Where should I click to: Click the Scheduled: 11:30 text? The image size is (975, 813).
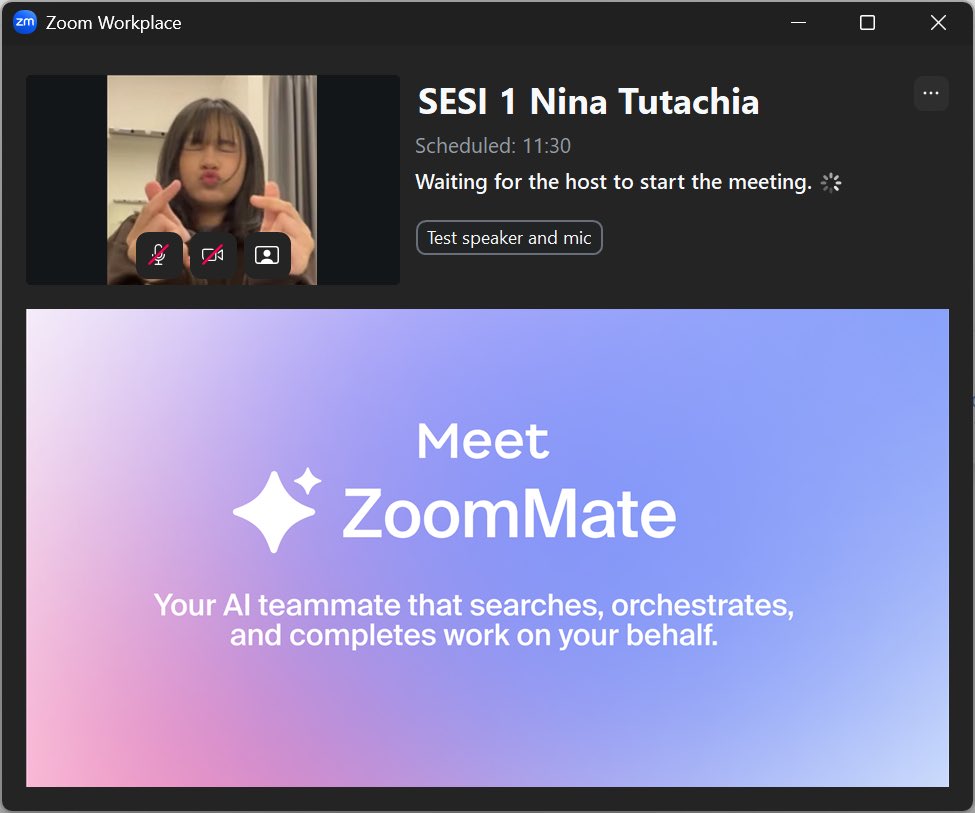492,146
